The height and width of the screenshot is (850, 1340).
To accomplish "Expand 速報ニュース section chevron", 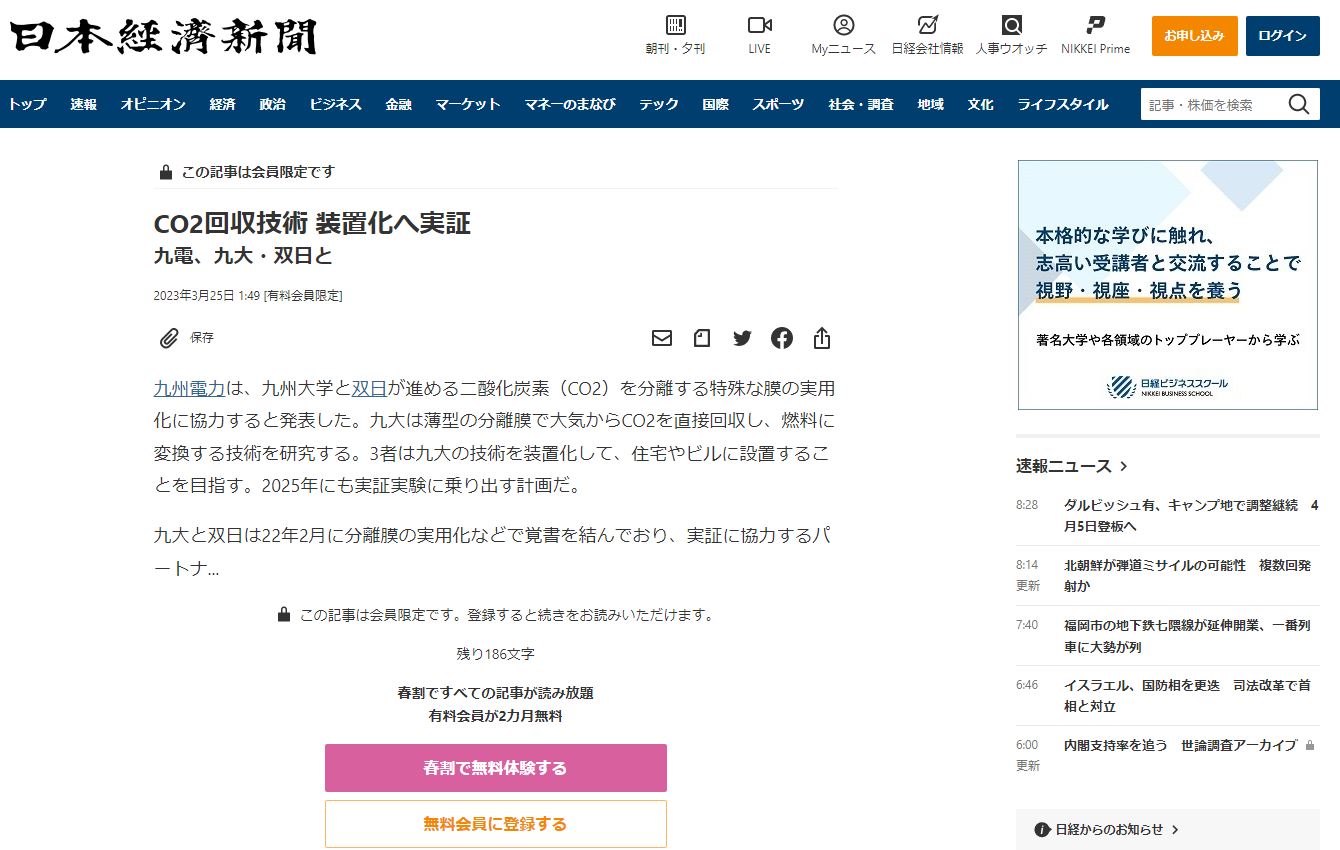I will (x=1124, y=466).
